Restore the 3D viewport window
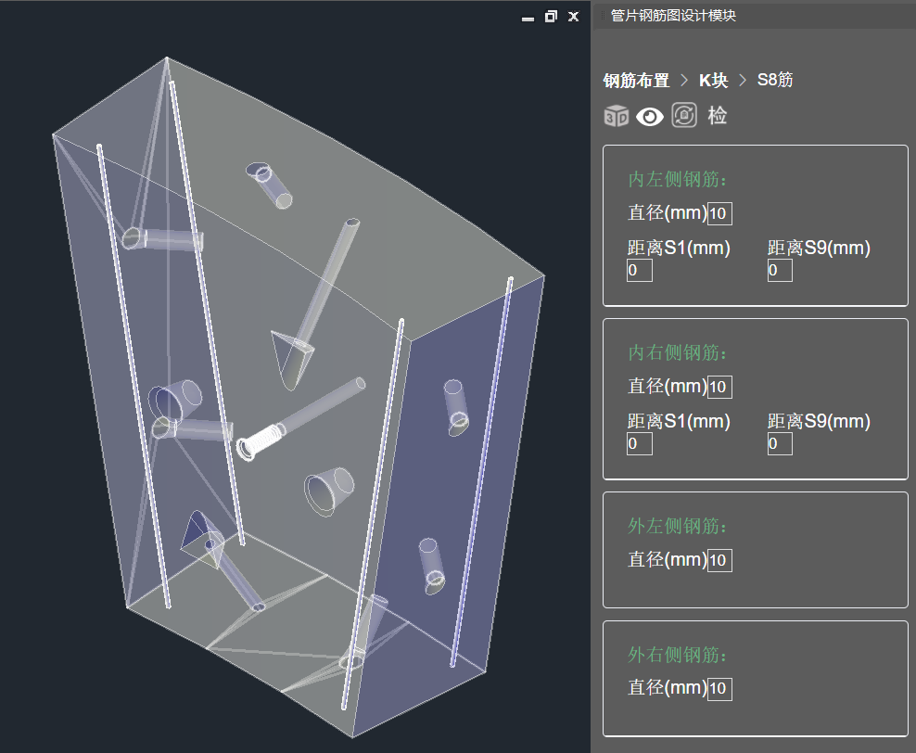Screen dimensions: 916x753 550,16
